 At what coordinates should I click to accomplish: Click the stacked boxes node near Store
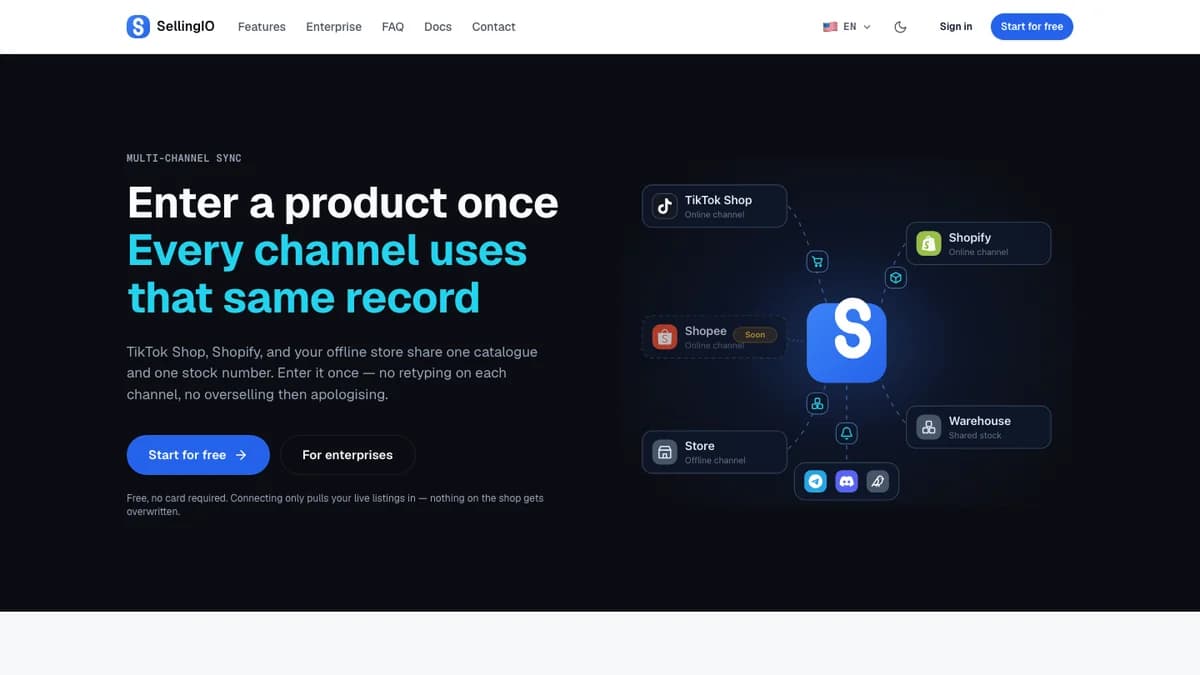point(817,404)
